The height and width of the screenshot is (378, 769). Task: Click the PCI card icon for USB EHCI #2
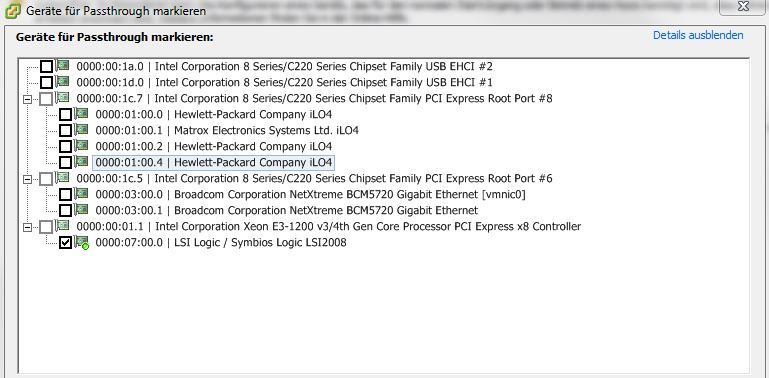(x=63, y=66)
